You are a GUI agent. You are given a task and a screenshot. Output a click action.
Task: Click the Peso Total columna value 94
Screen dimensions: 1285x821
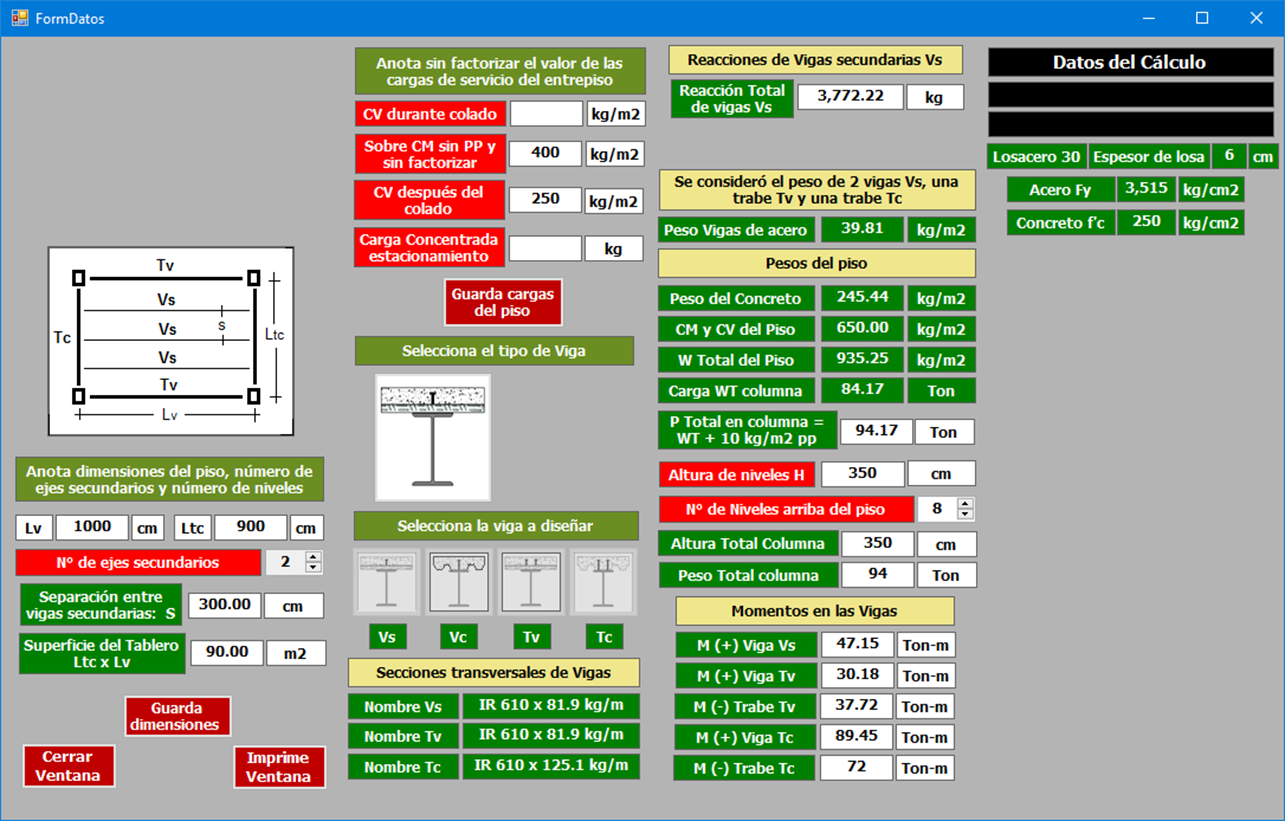point(878,575)
